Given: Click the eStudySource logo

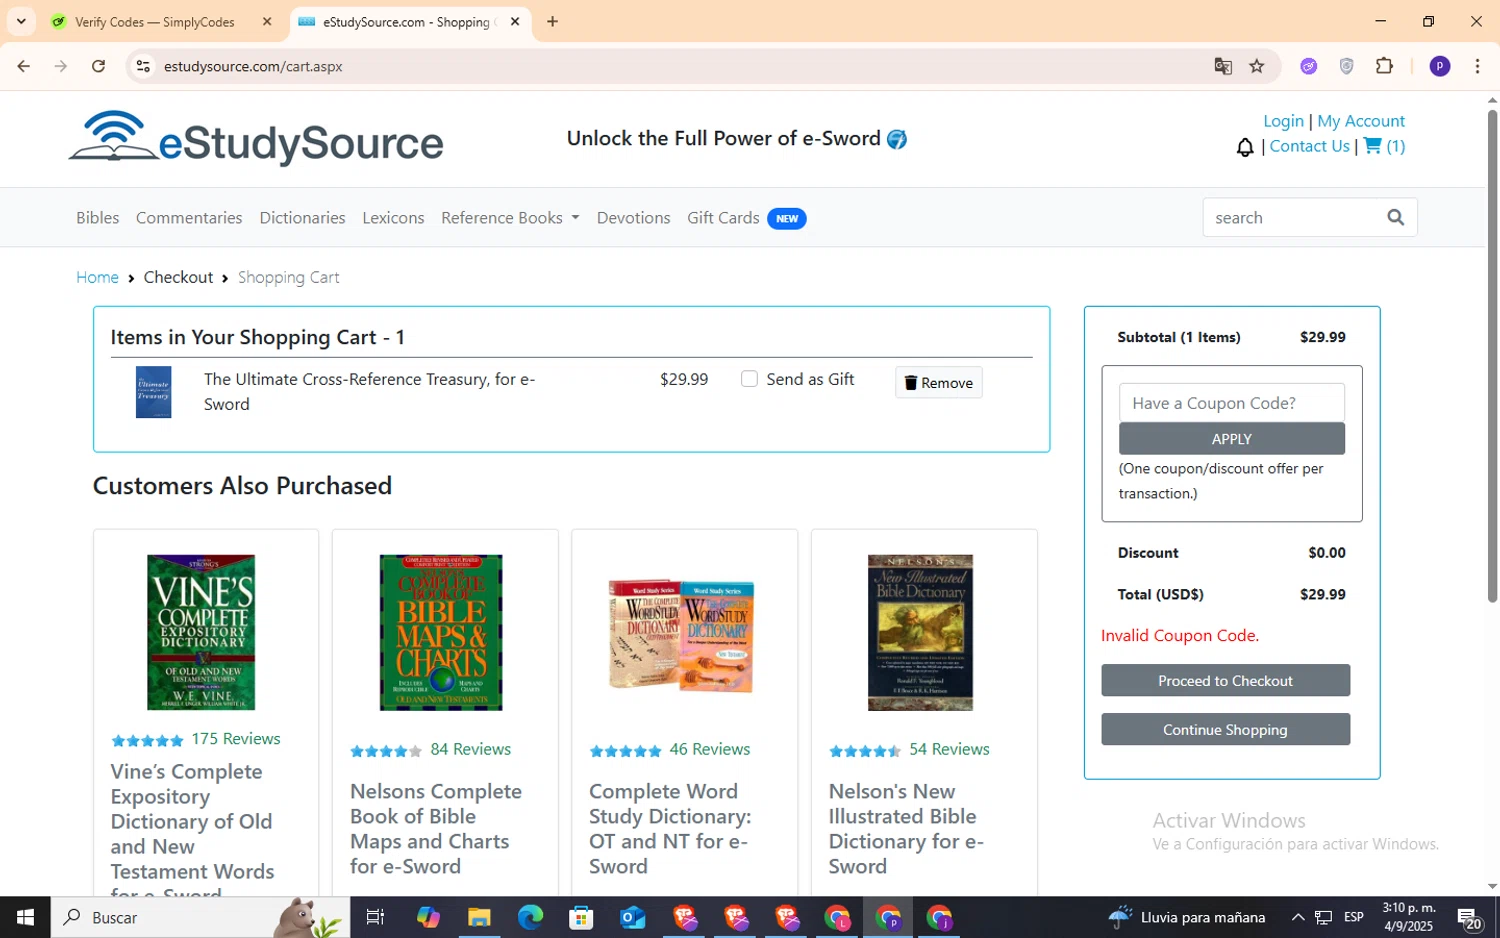Looking at the screenshot, I should point(256,138).
